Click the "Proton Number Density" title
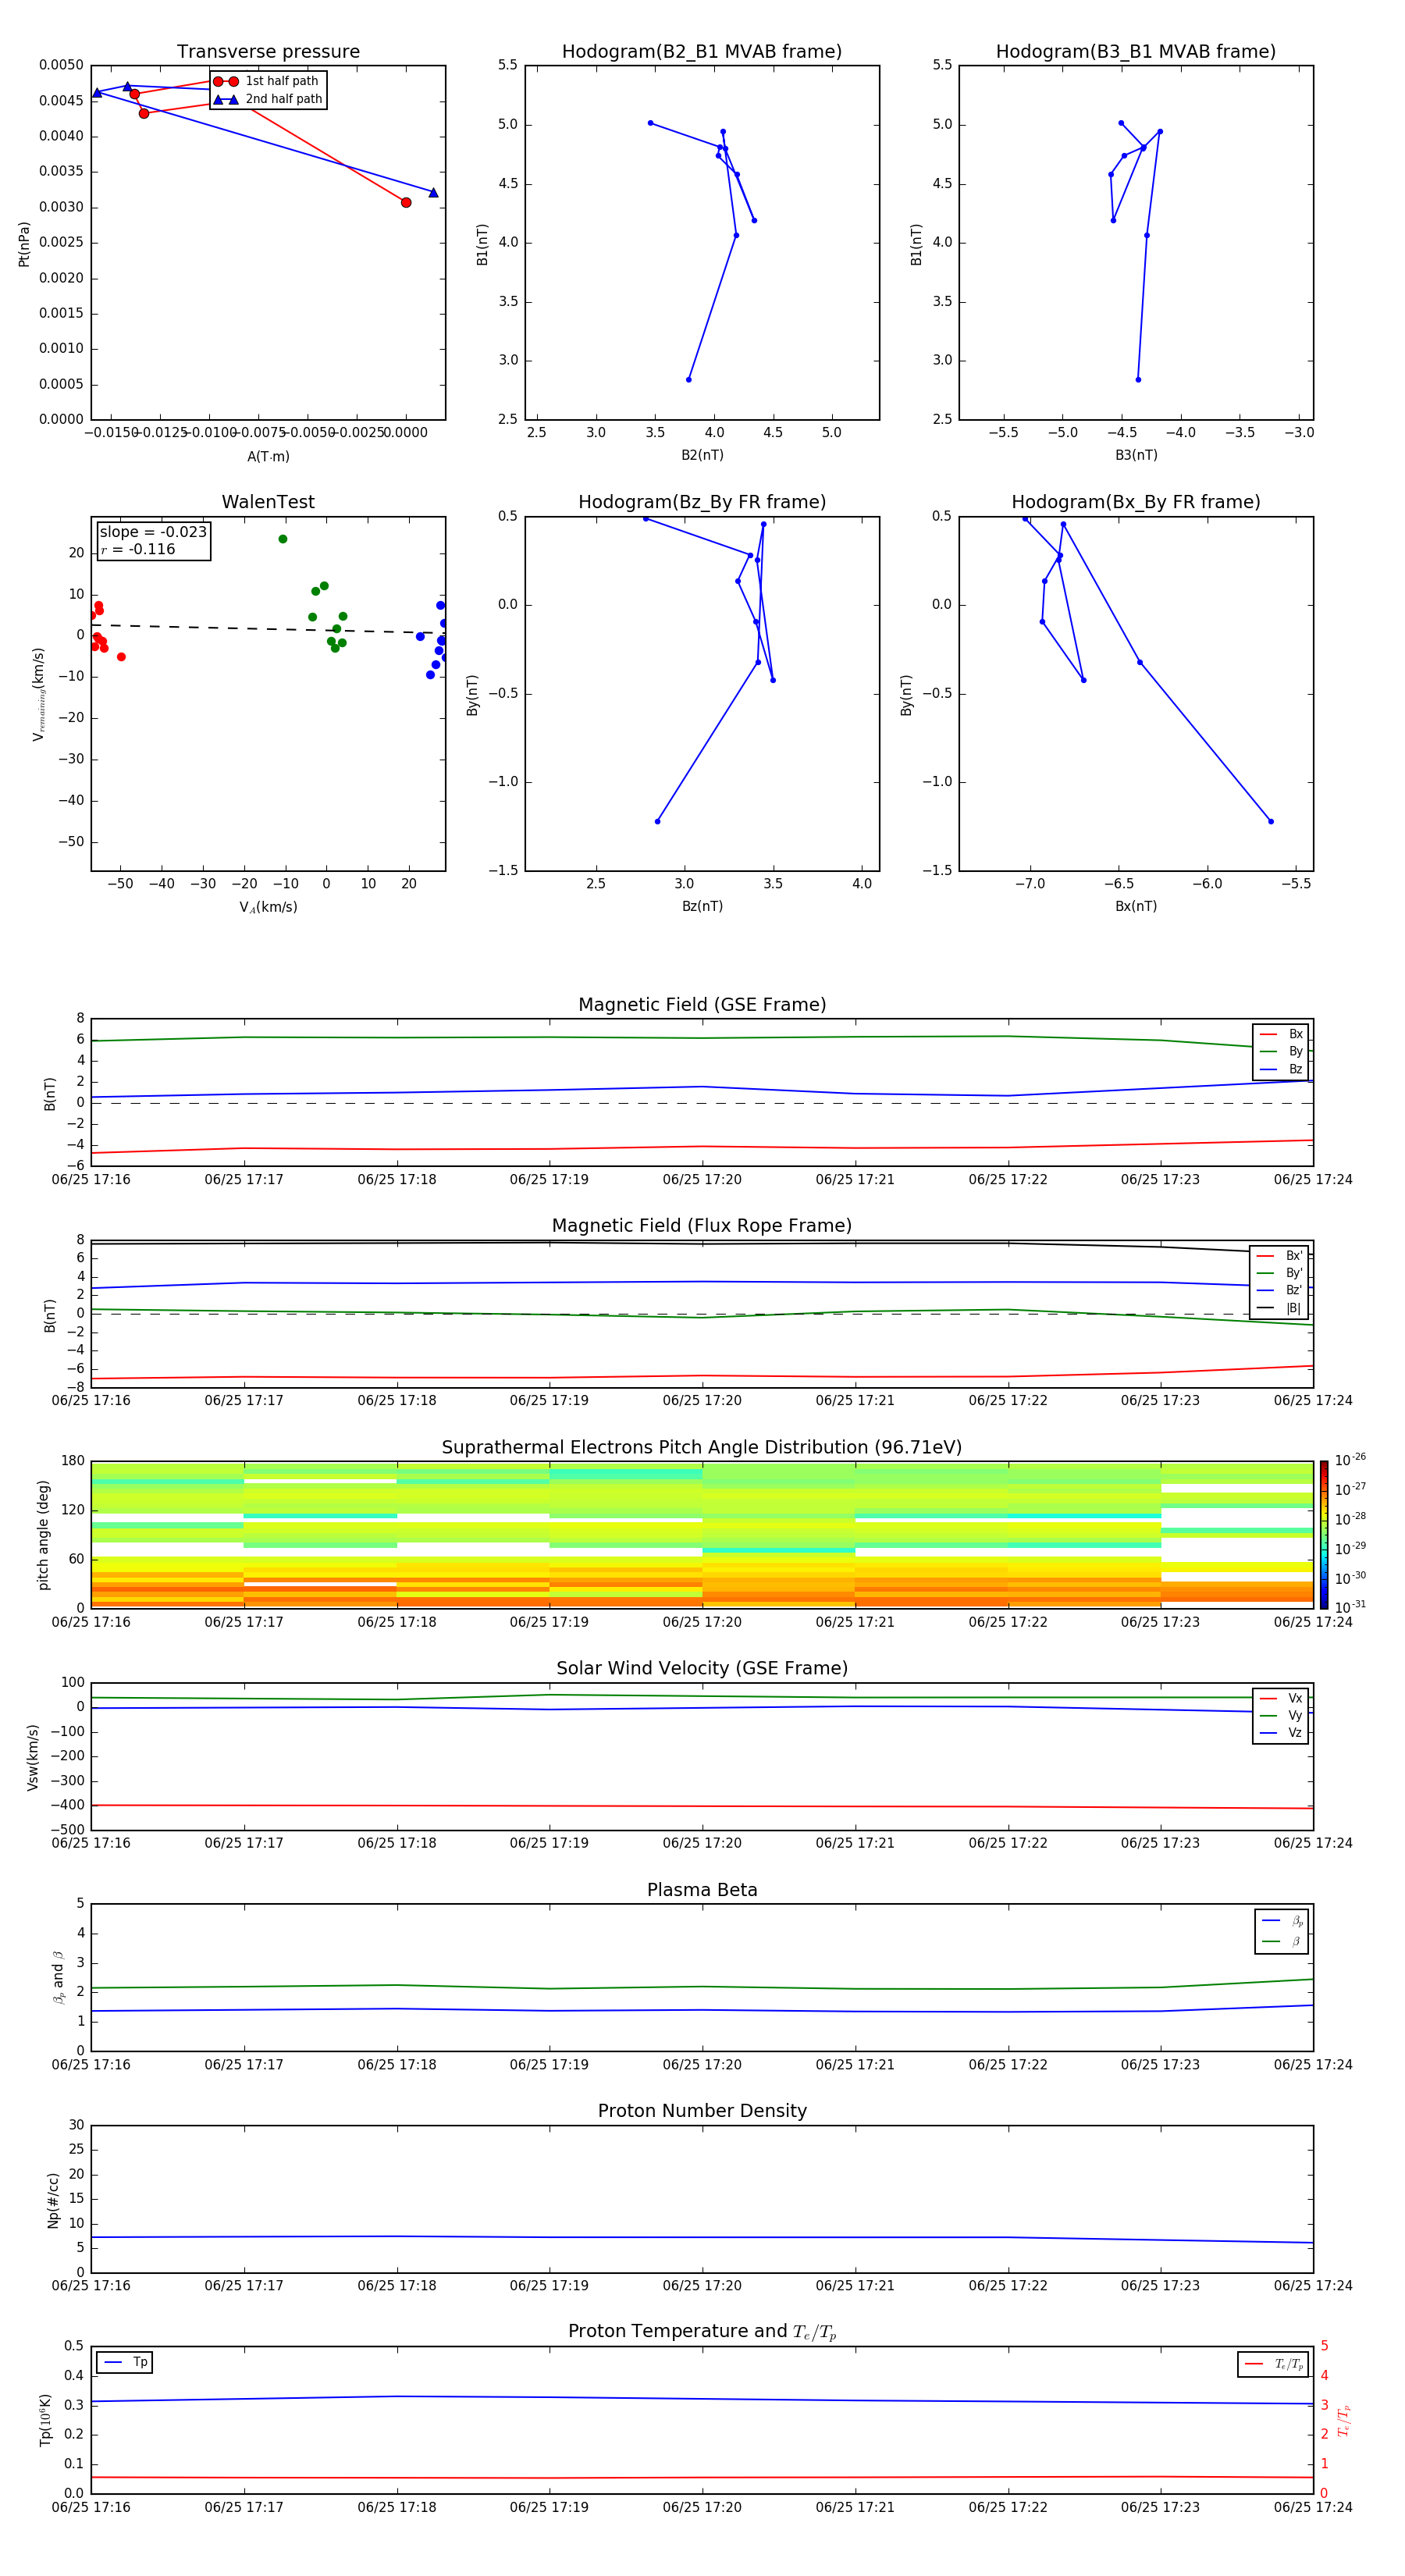Screen dimensions: 1405x2576 702,2111
